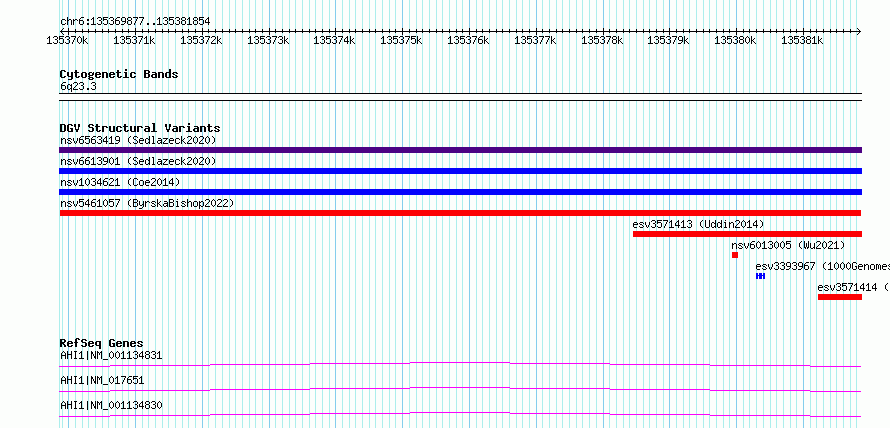Click the 135381k ruler tick label
The height and width of the screenshot is (428, 890).
click(x=803, y=40)
